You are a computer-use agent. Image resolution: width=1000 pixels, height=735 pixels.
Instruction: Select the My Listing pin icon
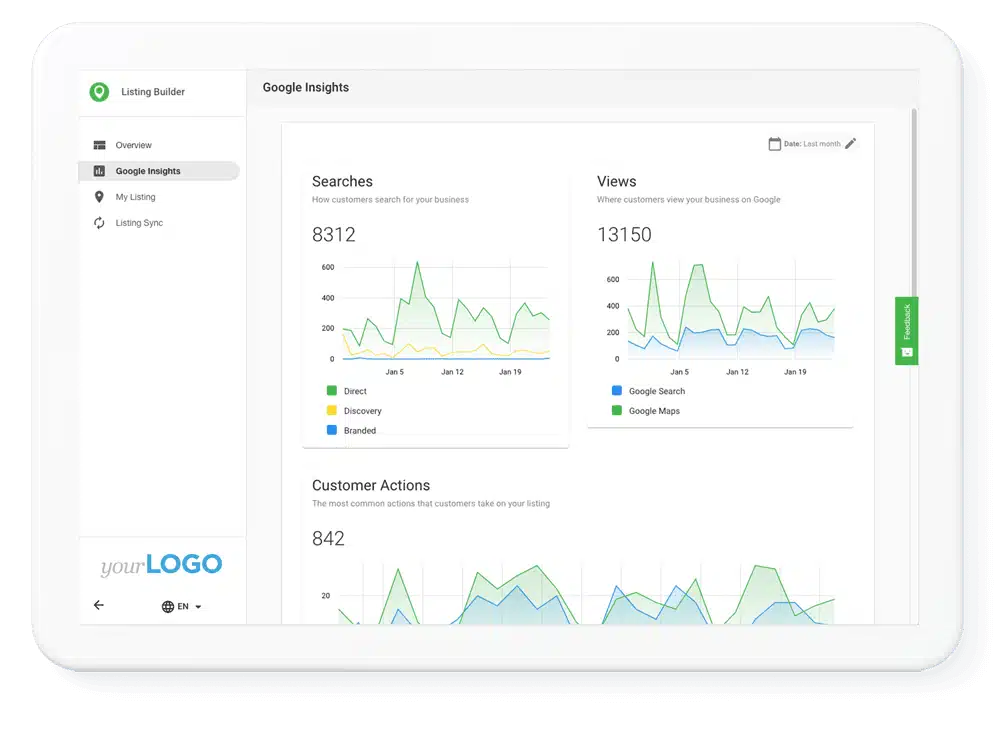(99, 197)
